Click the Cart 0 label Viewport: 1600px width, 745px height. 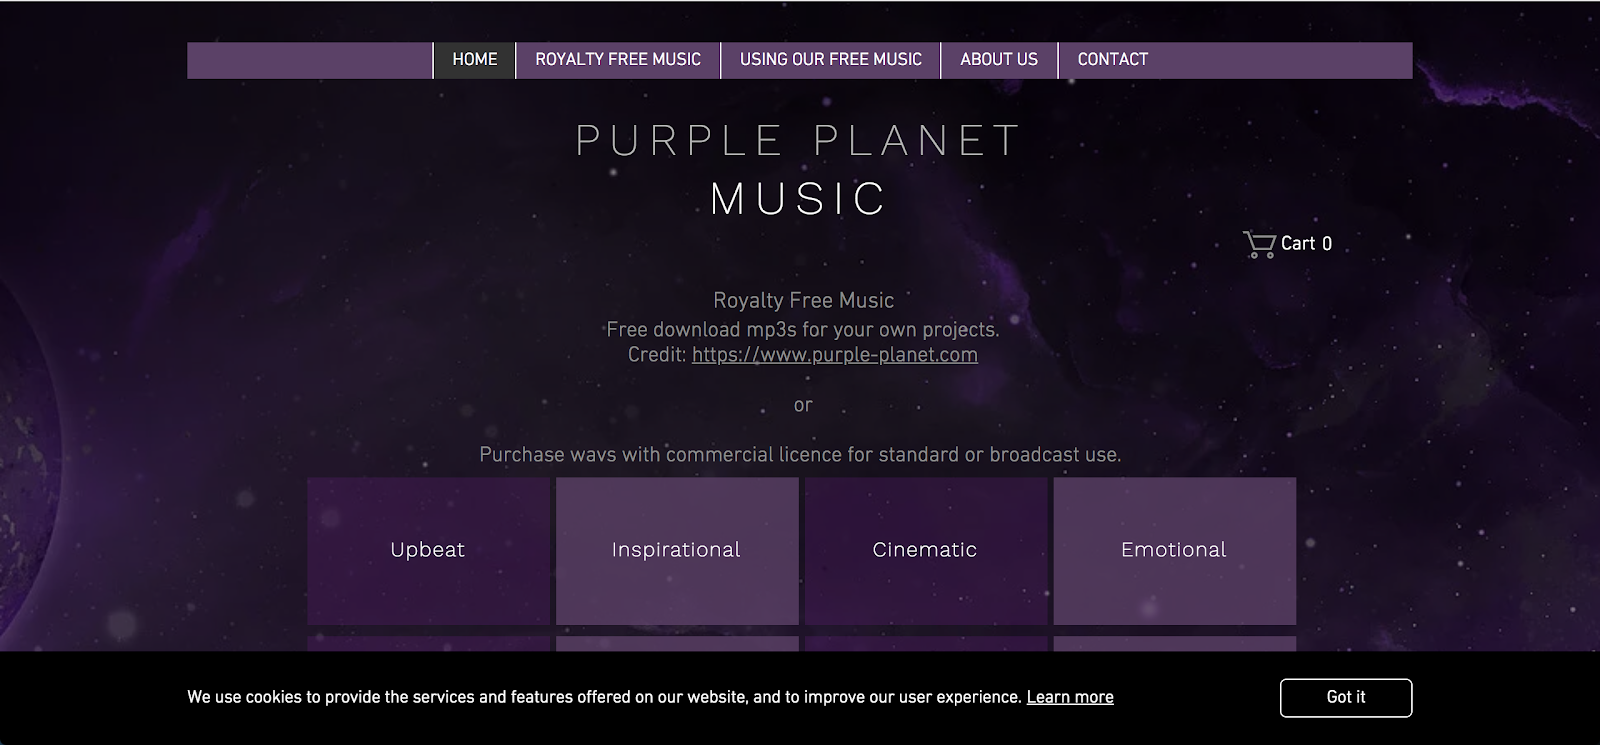click(x=1306, y=244)
